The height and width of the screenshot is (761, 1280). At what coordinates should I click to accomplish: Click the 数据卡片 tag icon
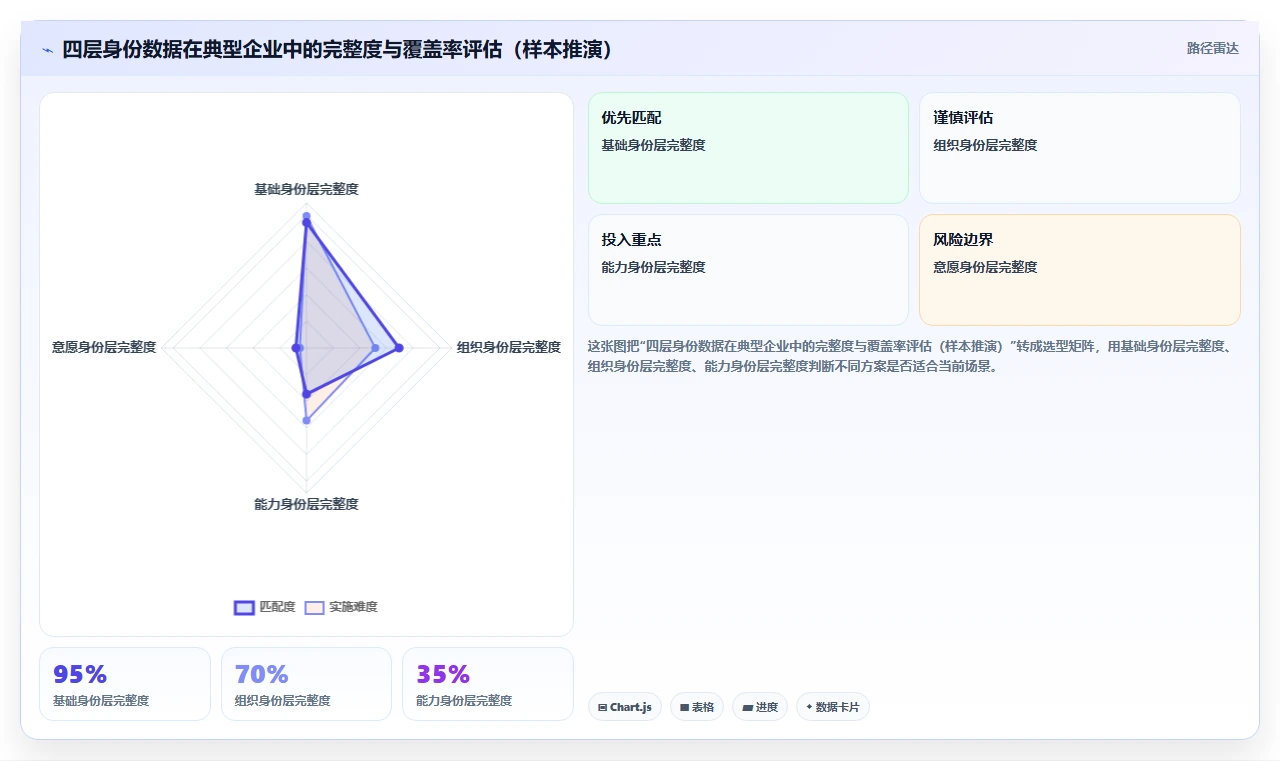pyautogui.click(x=809, y=707)
